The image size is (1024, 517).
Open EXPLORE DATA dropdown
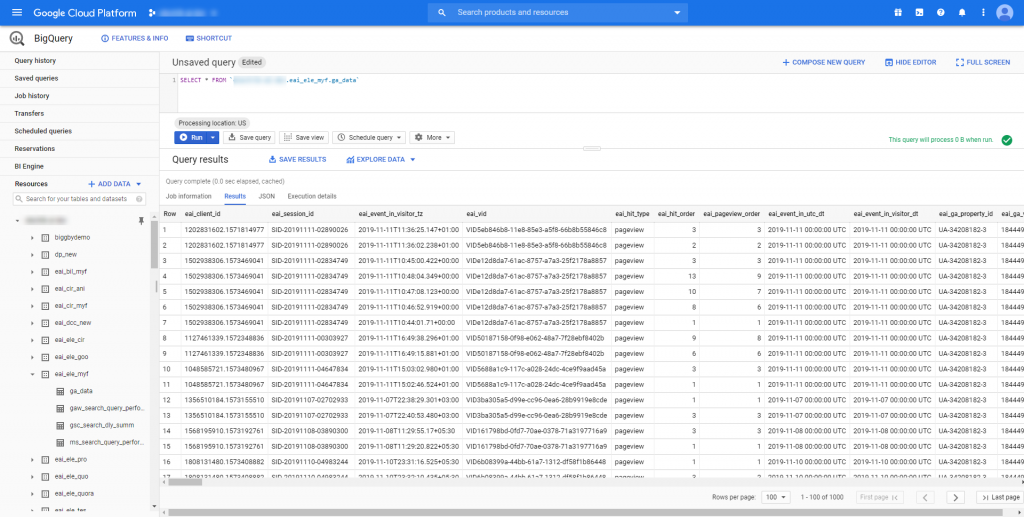(381, 159)
